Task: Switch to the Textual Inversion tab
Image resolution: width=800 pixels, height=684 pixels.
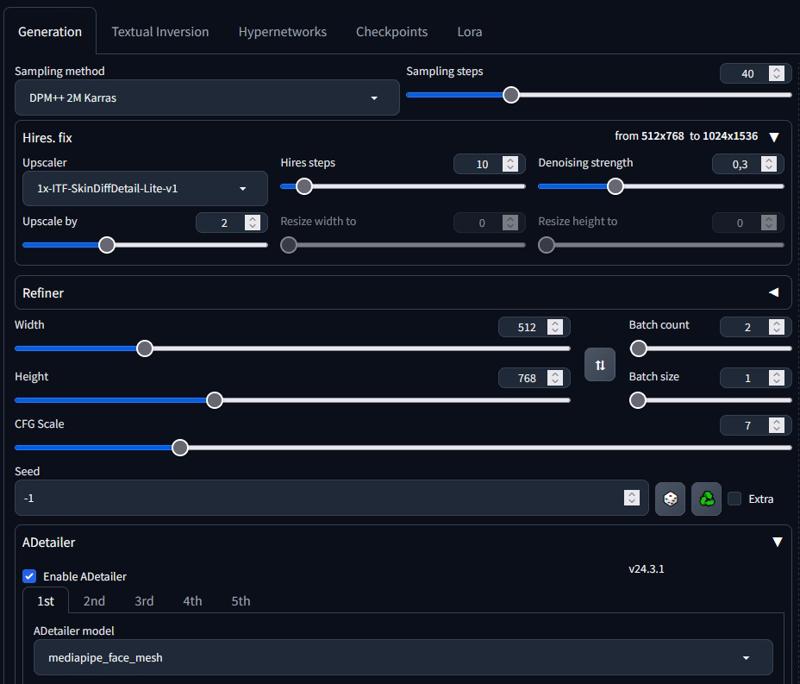Action: tap(160, 32)
